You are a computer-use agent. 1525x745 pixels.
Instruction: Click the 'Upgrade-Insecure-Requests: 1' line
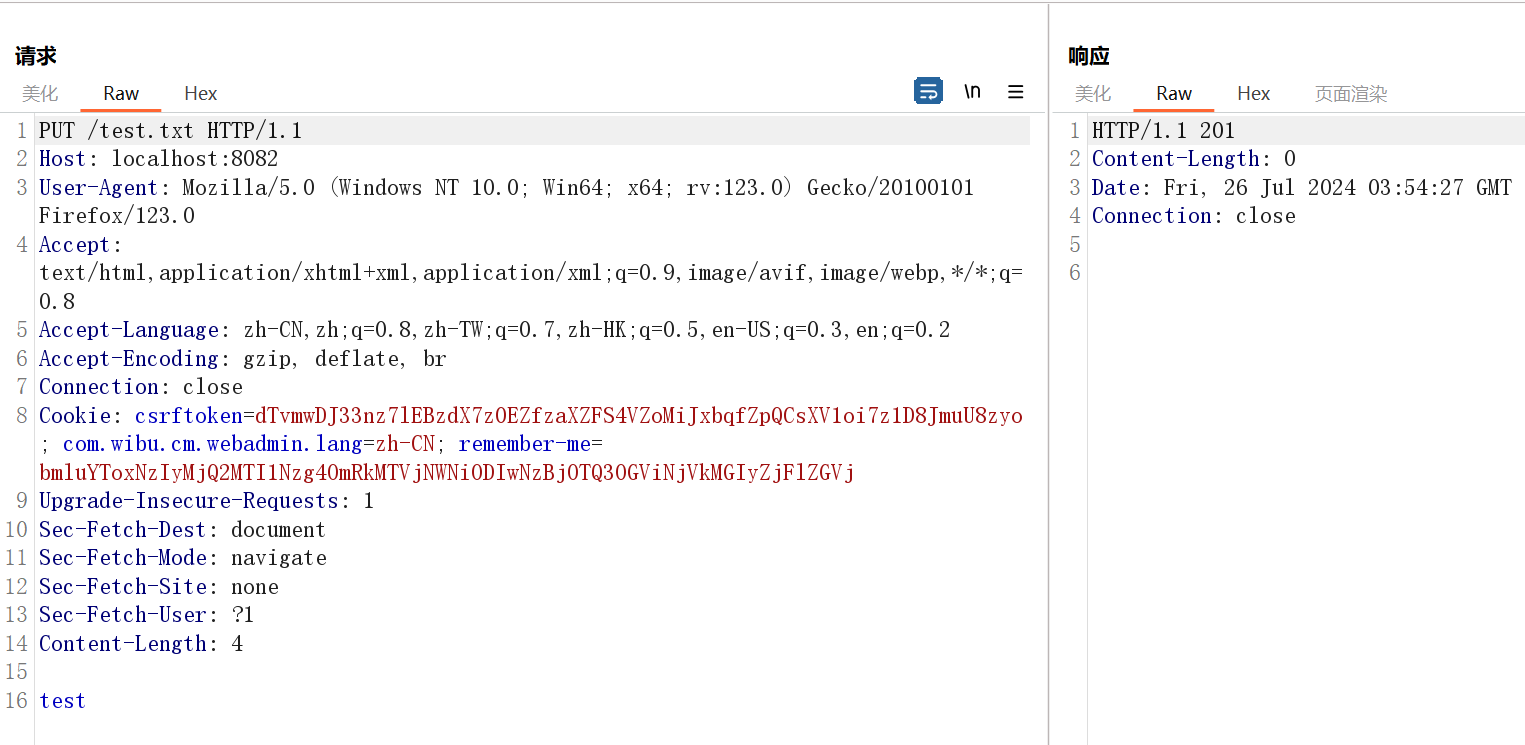(x=206, y=500)
